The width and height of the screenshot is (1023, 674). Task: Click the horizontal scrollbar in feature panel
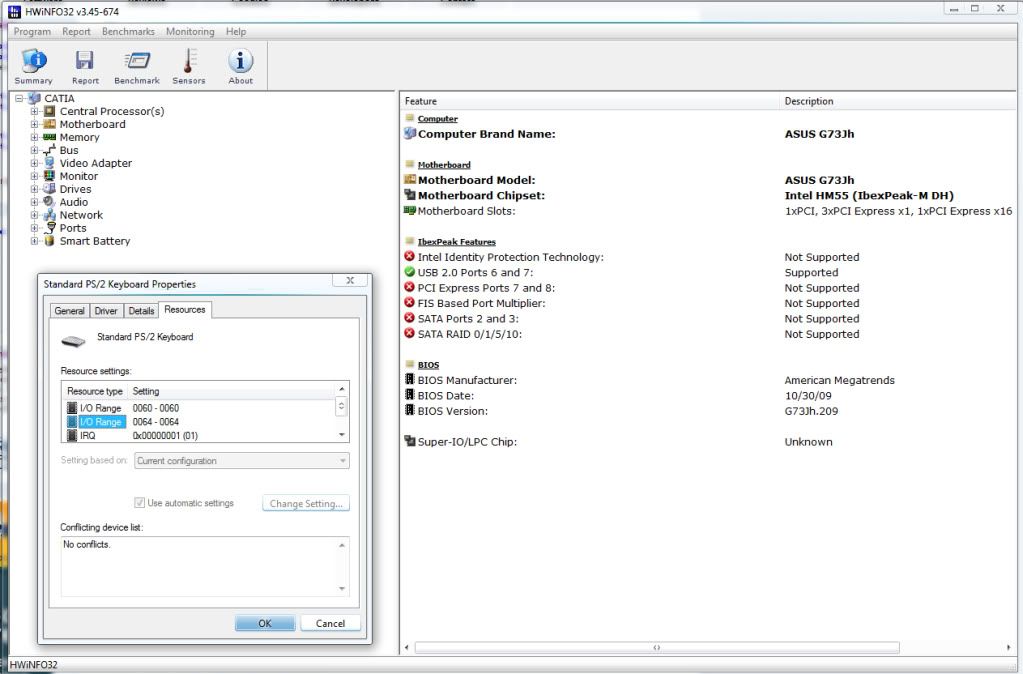tap(657, 647)
